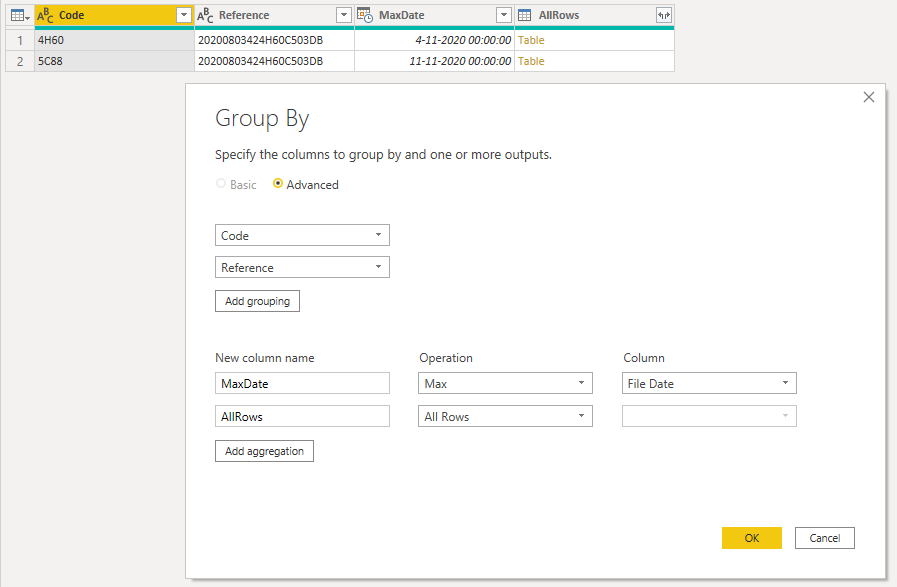
Task: Open the Code column filter dropdown
Action: [183, 15]
